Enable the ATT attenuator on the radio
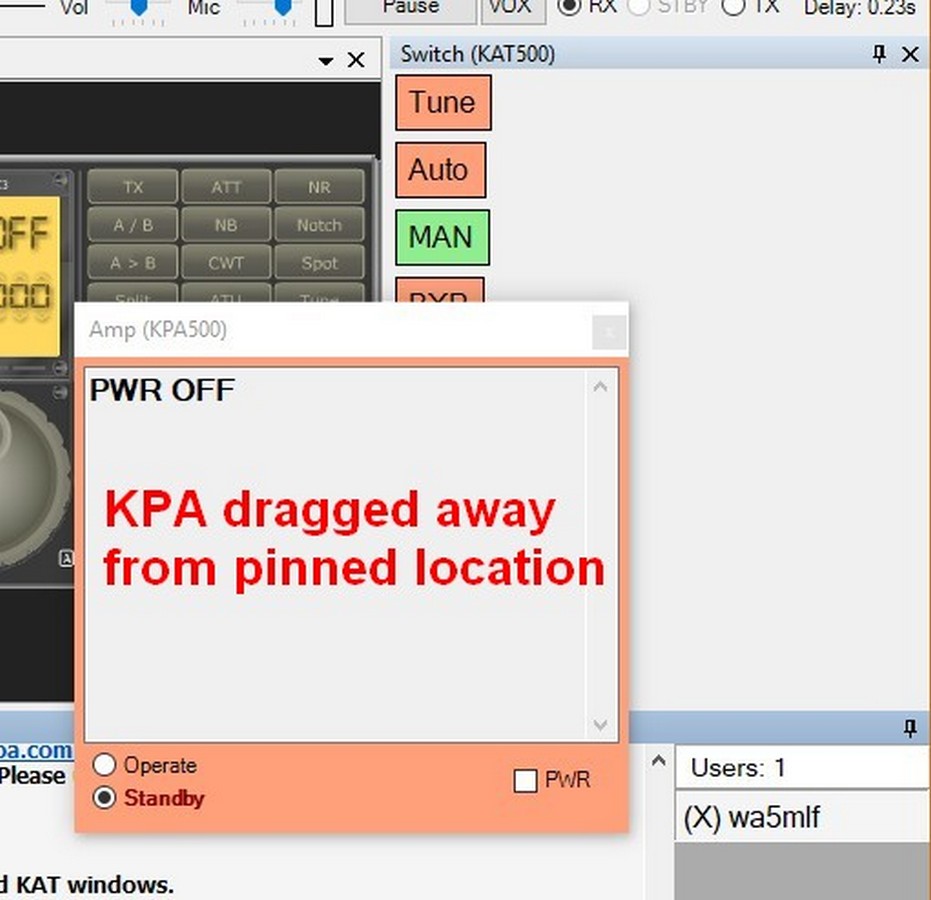The width and height of the screenshot is (931, 900). point(226,186)
